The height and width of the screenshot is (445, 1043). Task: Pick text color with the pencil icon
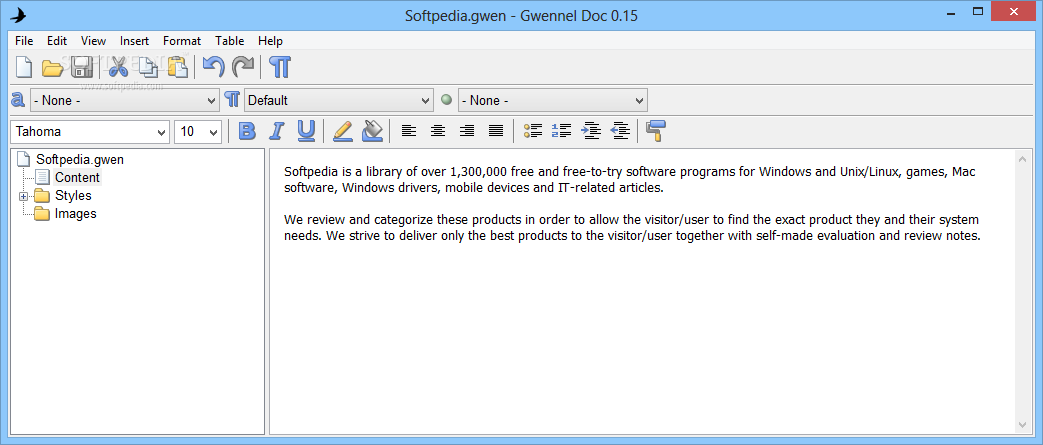pos(343,131)
